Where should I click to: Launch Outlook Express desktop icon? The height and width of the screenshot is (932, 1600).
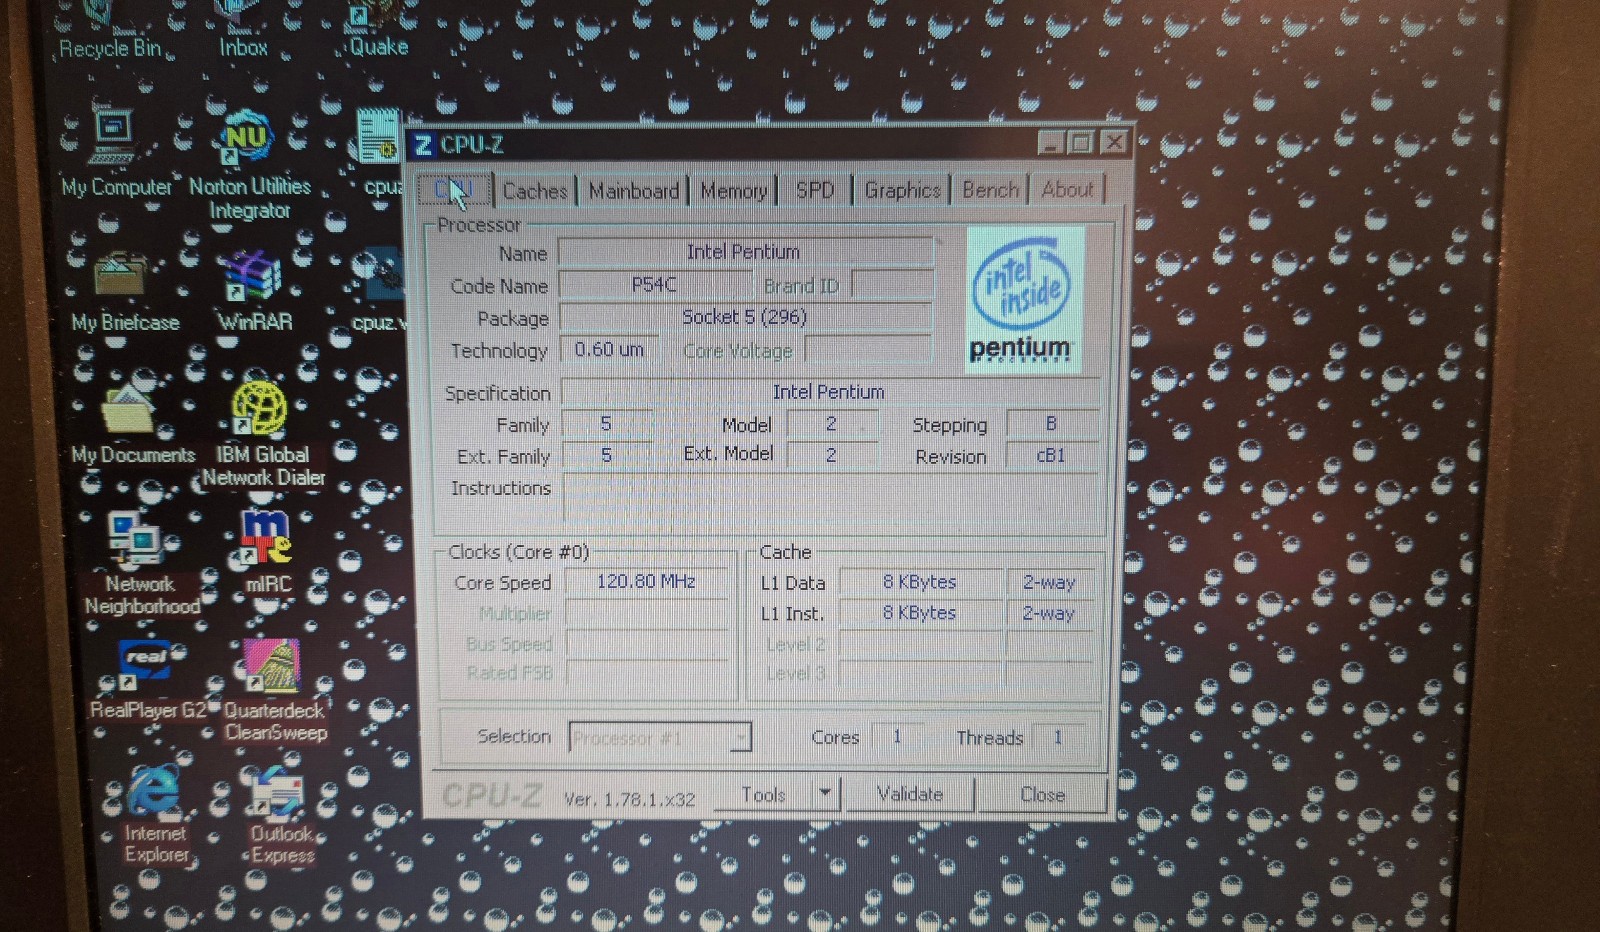tap(280, 815)
